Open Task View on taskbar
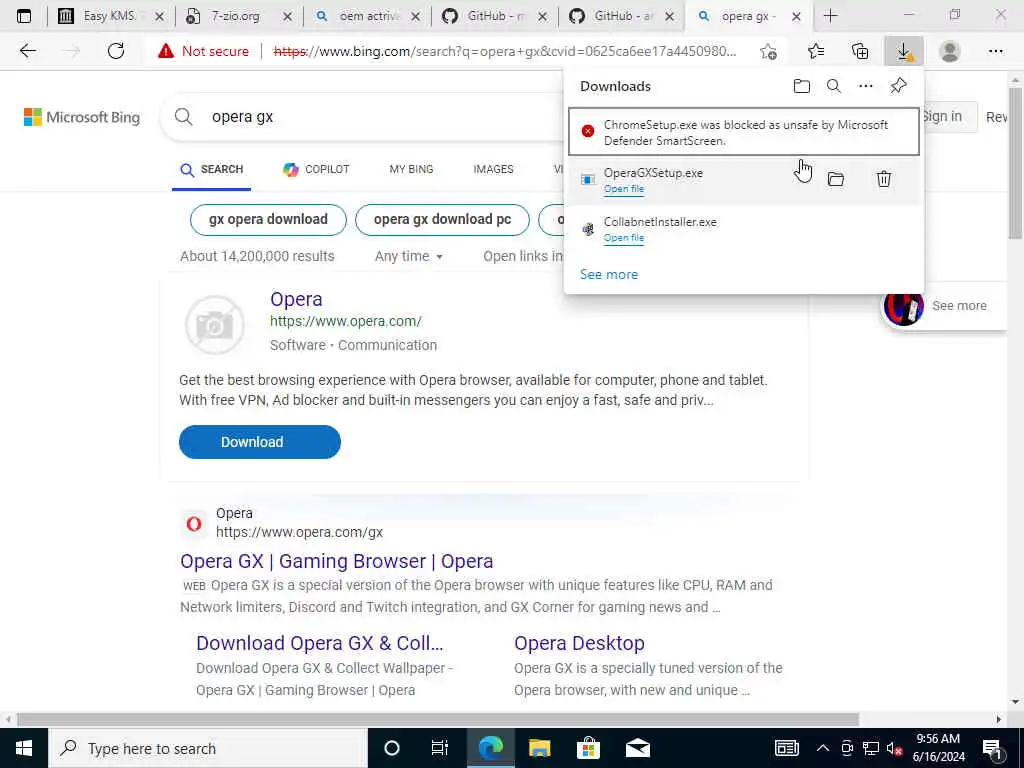Viewport: 1024px width, 768px height. coord(440,748)
